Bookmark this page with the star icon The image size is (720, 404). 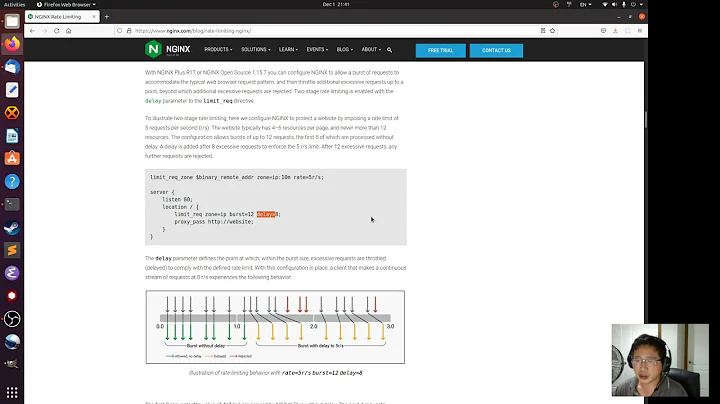pos(552,31)
